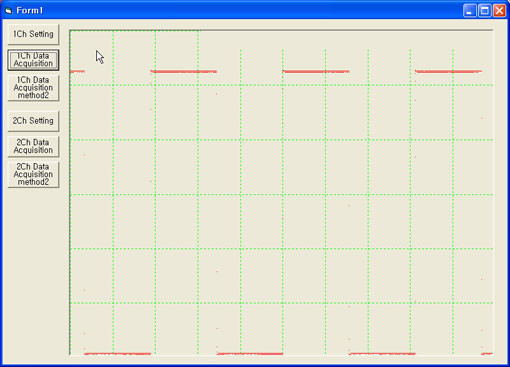The width and height of the screenshot is (510, 367).
Task: Select the third red high-level waveform segment
Action: [x=316, y=71]
